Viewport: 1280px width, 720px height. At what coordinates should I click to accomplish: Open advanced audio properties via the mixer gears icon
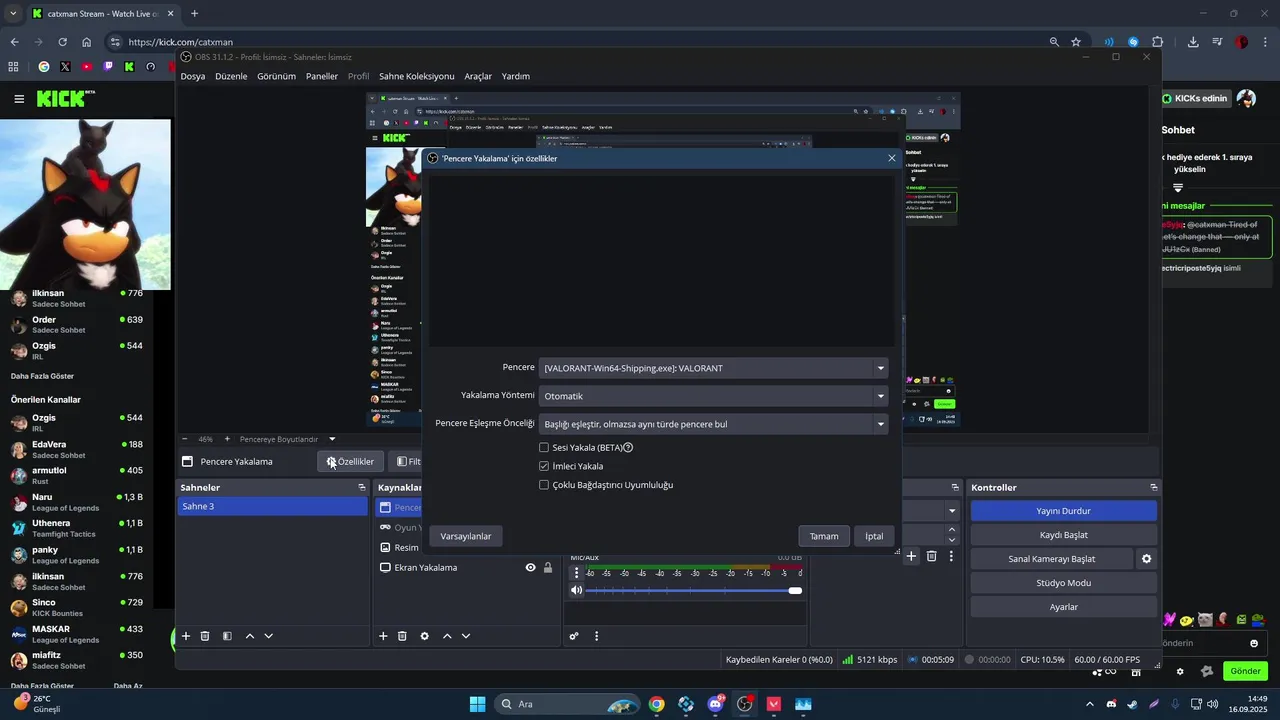[x=574, y=636]
